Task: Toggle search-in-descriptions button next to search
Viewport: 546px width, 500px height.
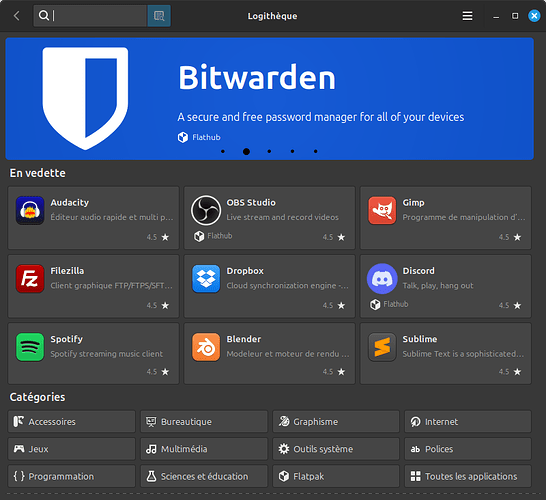Action: pyautogui.click(x=159, y=16)
